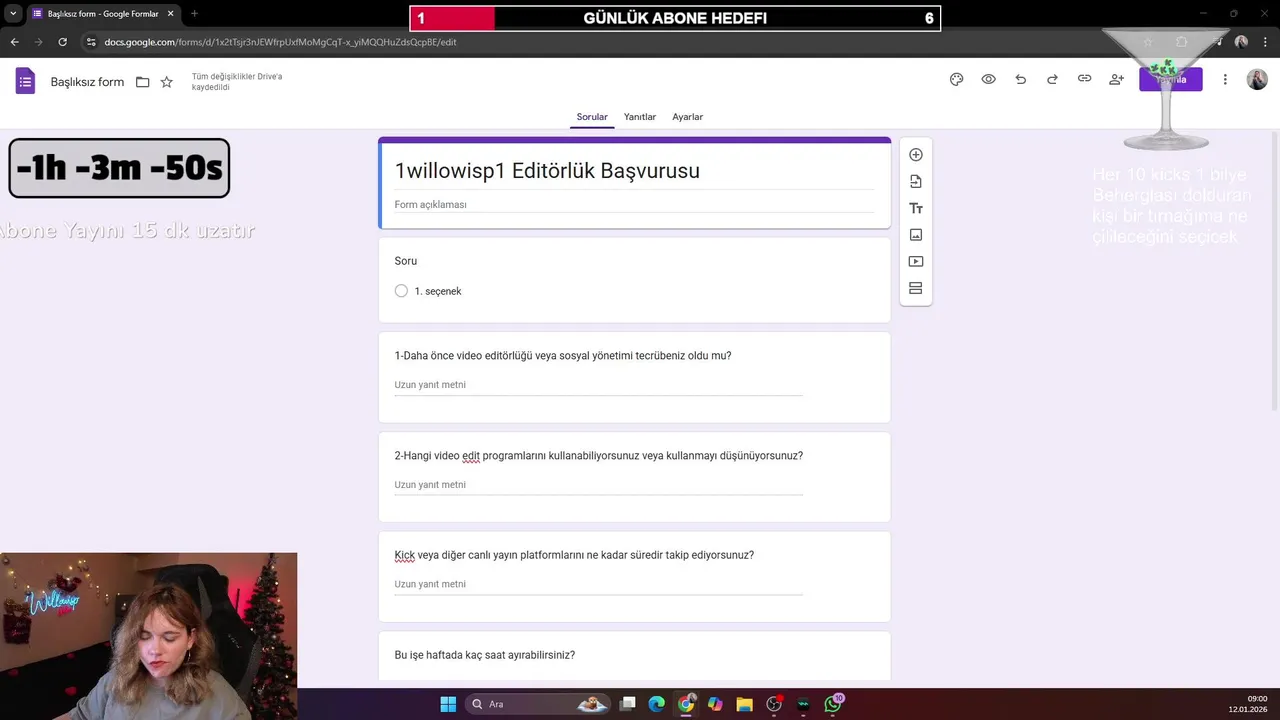Open File Explorer from the taskbar
The width and height of the screenshot is (1280, 720).
pyautogui.click(x=744, y=704)
